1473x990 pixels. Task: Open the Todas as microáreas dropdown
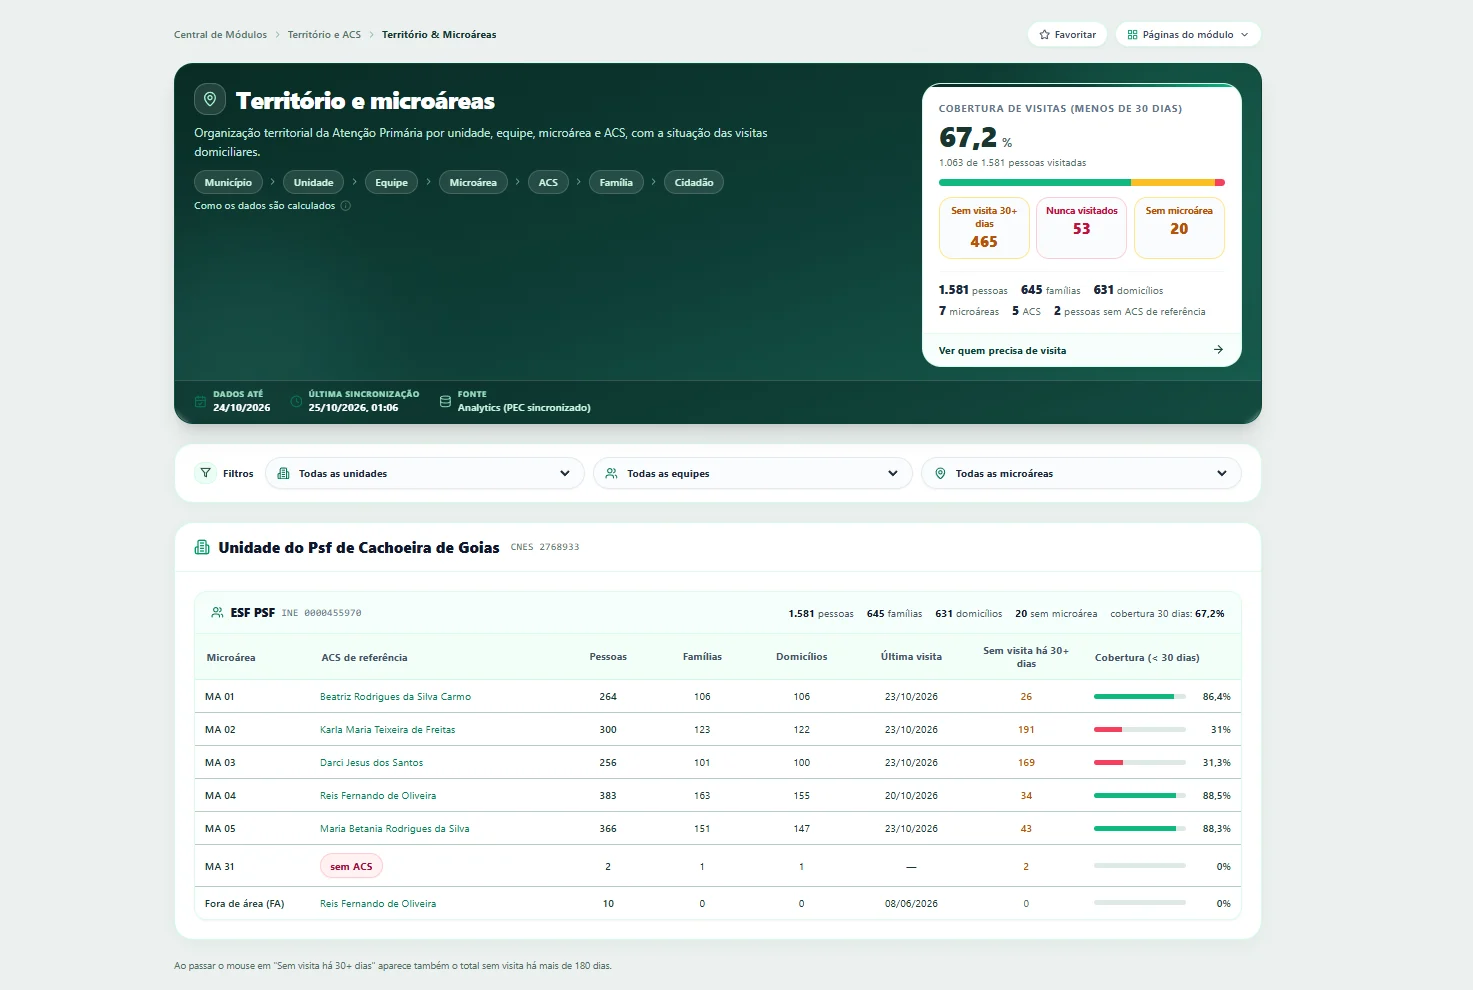1081,473
